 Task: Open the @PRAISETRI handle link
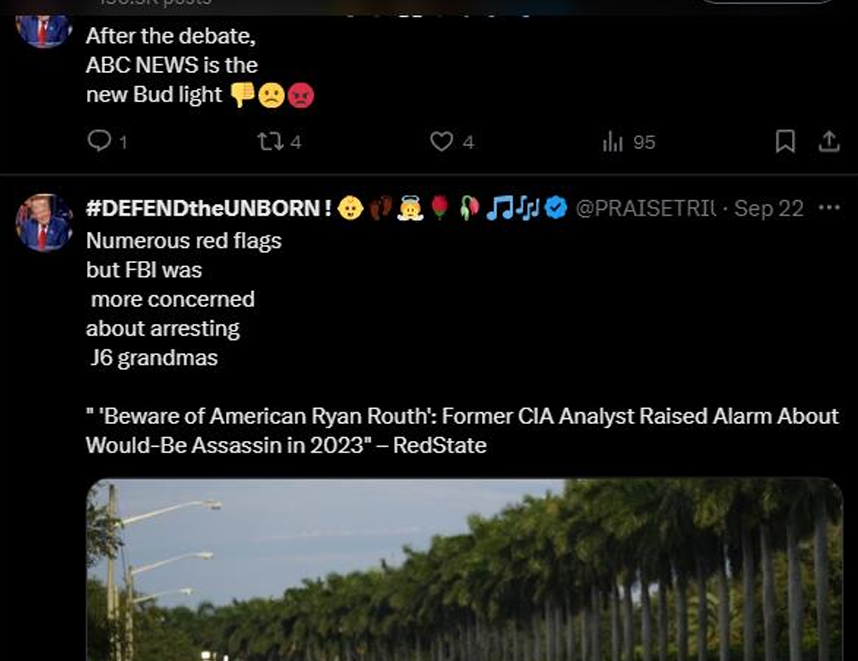pyautogui.click(x=646, y=208)
